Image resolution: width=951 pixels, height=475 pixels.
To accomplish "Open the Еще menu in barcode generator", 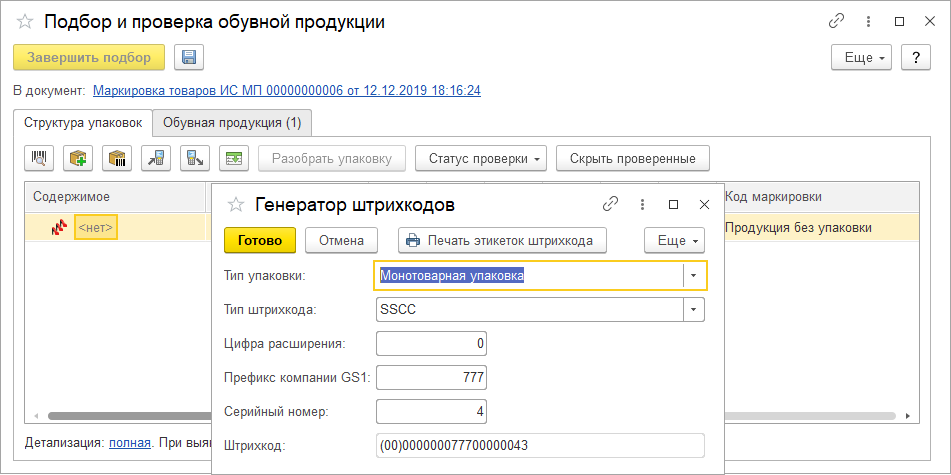I will [677, 240].
